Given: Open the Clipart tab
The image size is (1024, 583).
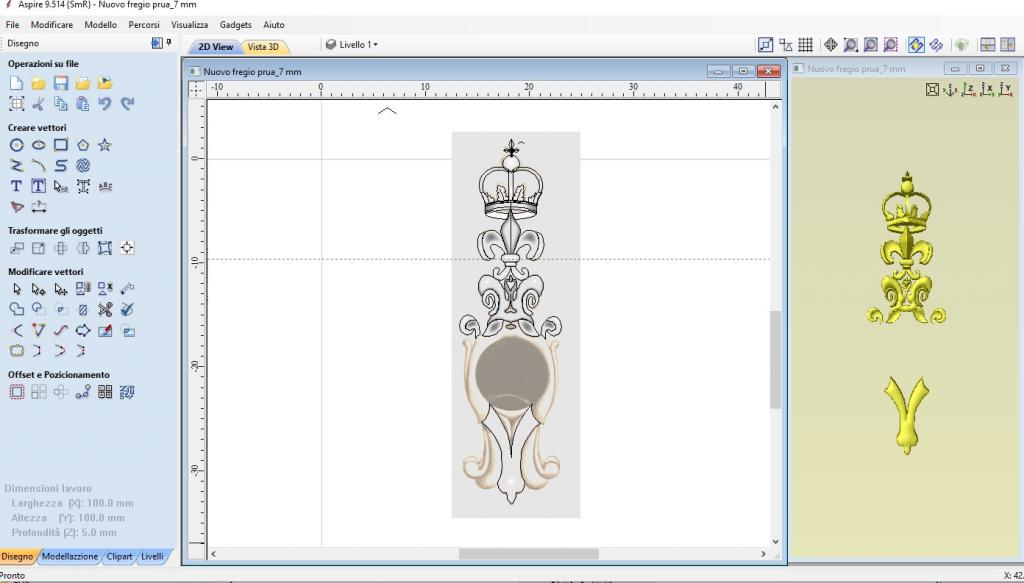Looking at the screenshot, I should click(x=119, y=556).
